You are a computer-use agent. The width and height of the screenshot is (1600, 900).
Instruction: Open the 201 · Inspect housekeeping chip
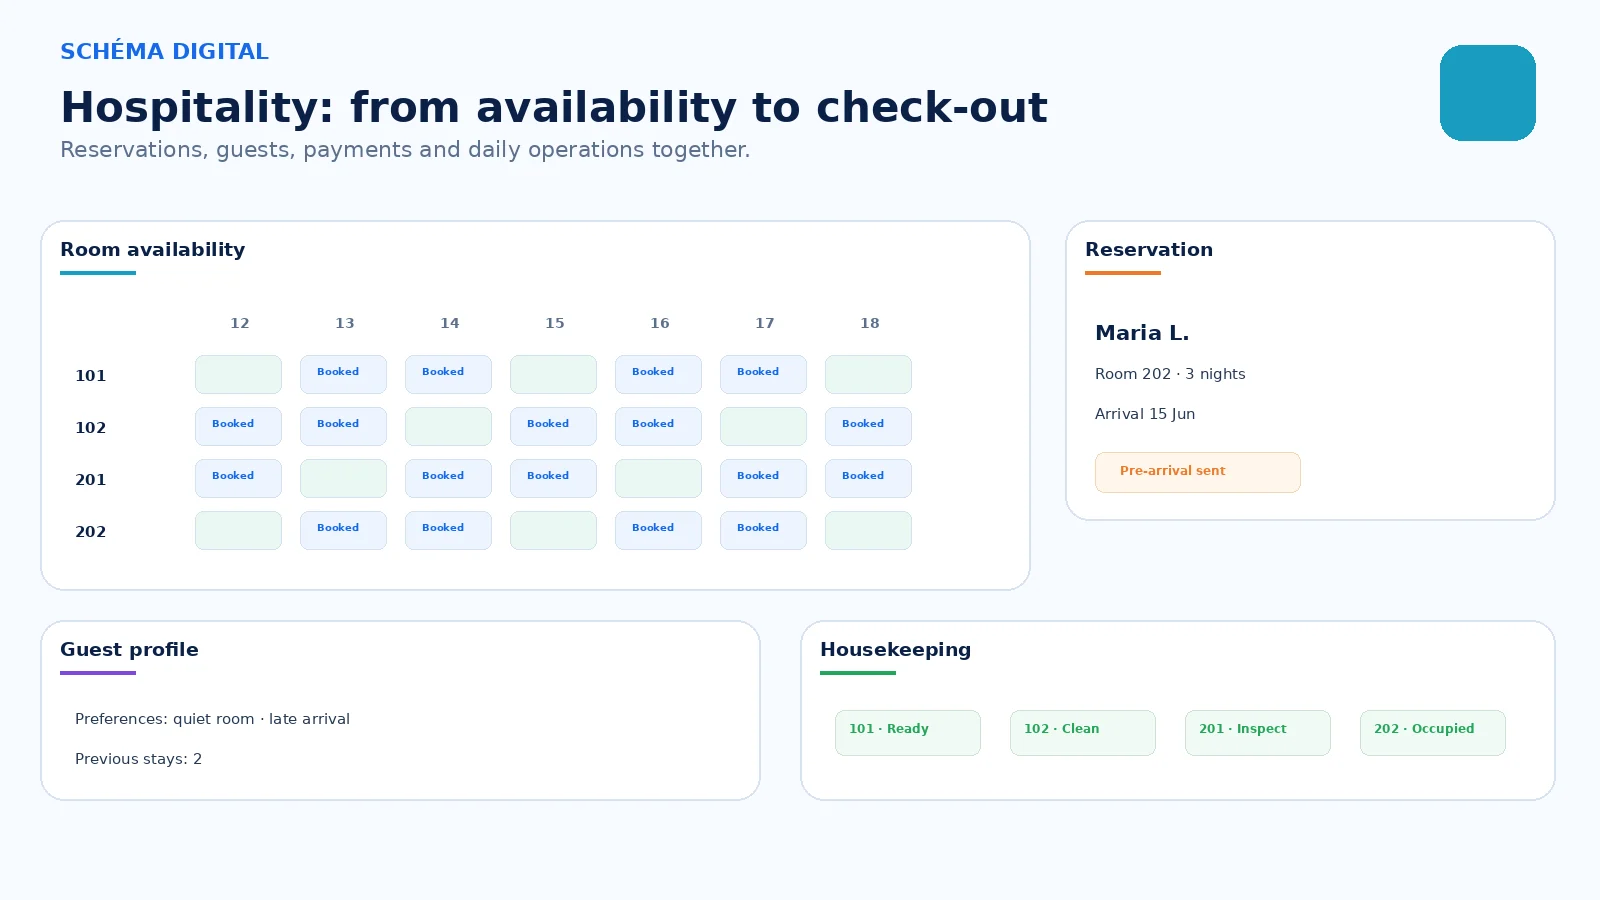pyautogui.click(x=1258, y=733)
